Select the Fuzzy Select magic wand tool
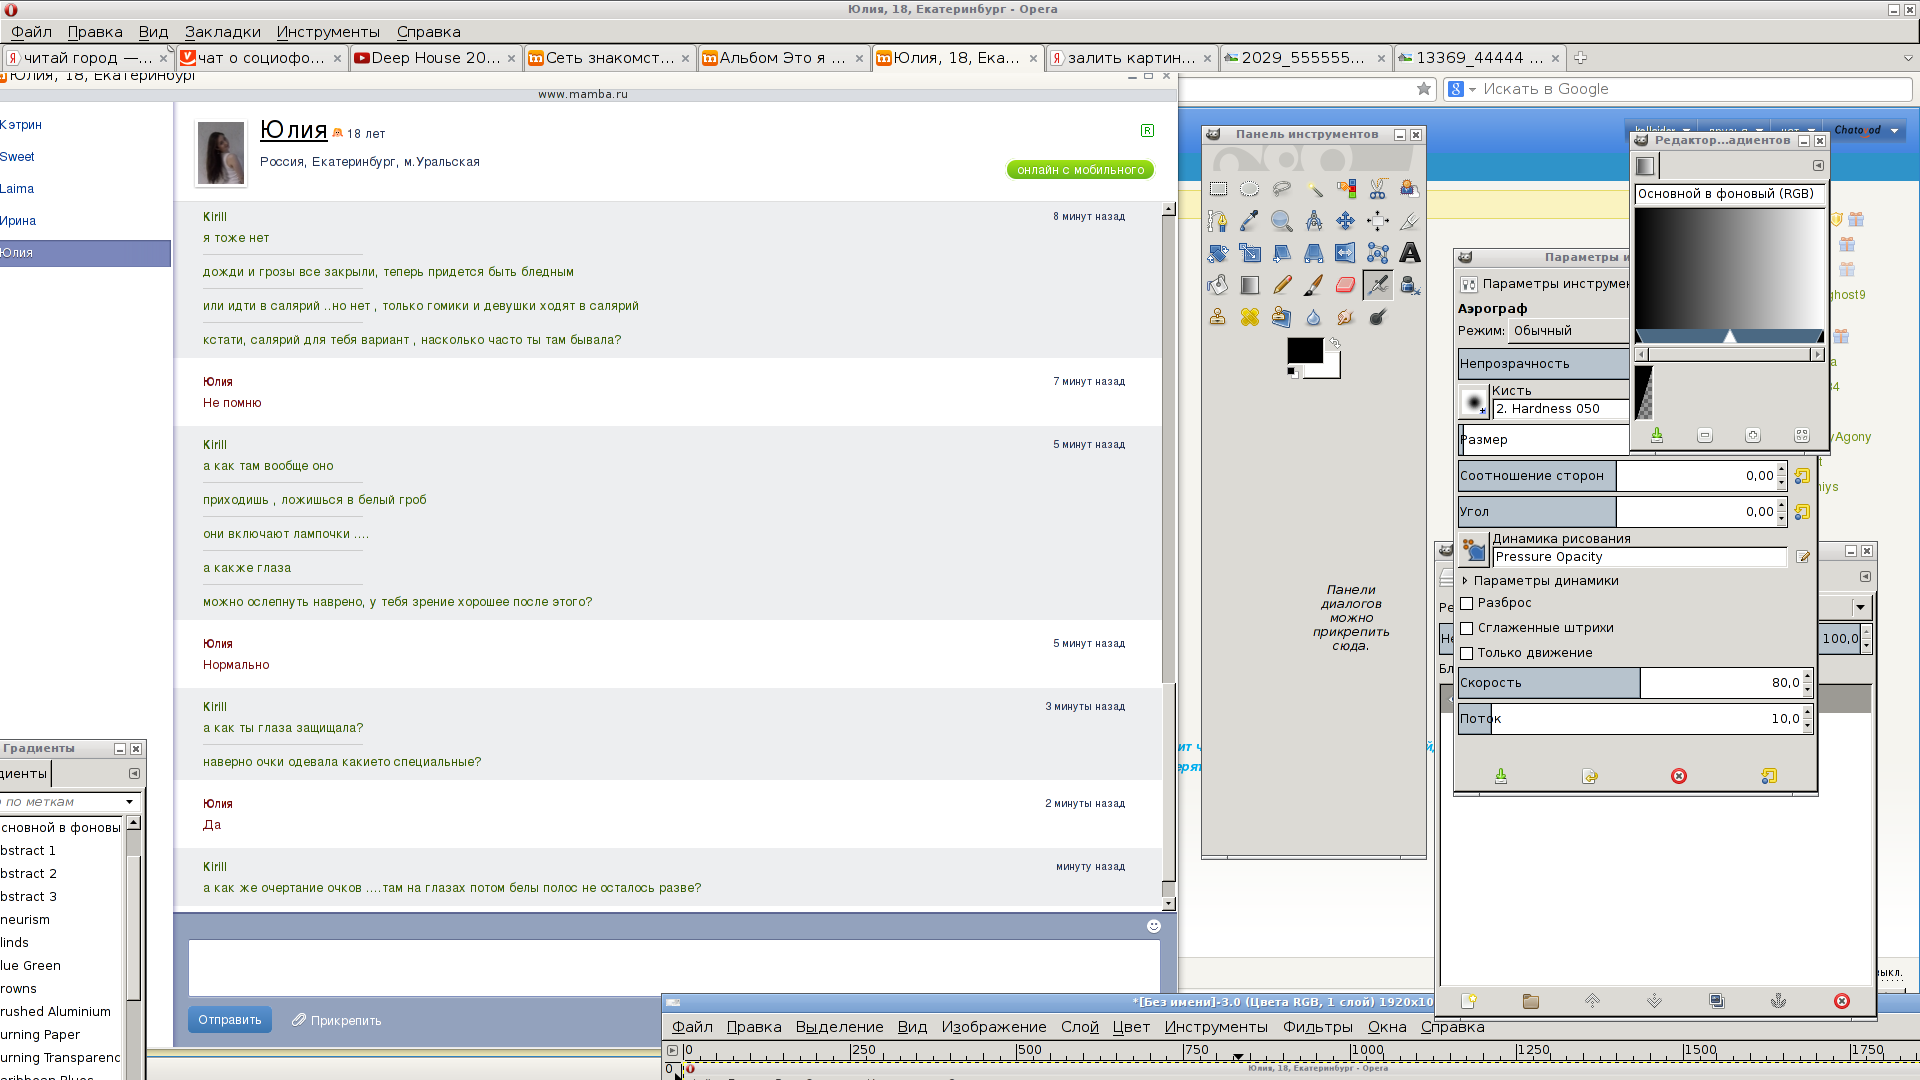 [1314, 189]
